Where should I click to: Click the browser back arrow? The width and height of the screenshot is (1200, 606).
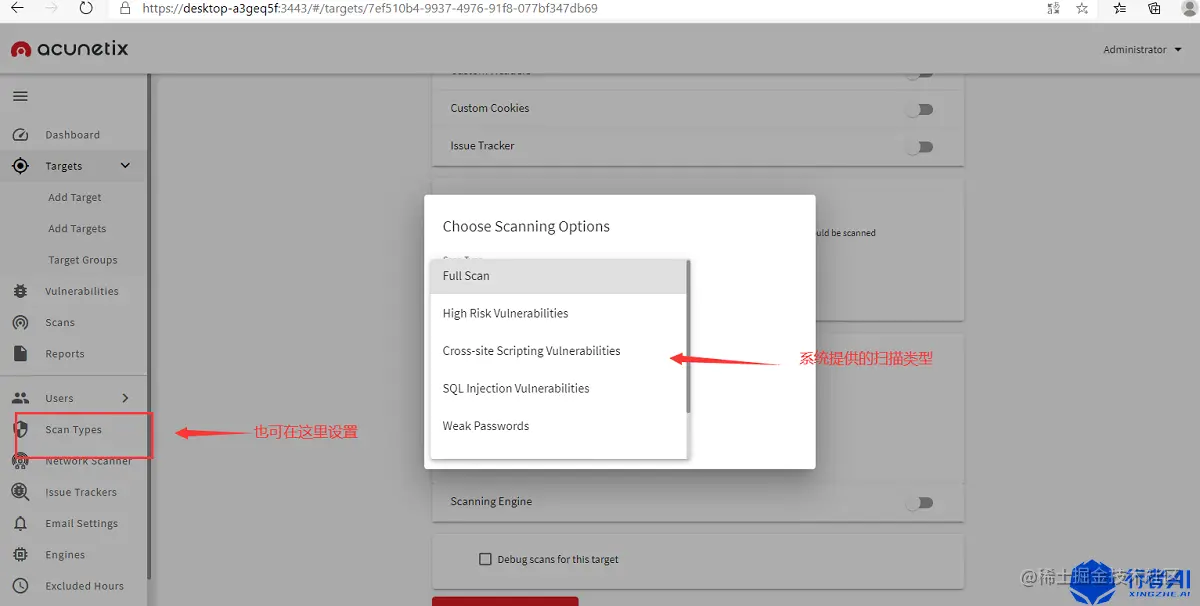pos(17,8)
